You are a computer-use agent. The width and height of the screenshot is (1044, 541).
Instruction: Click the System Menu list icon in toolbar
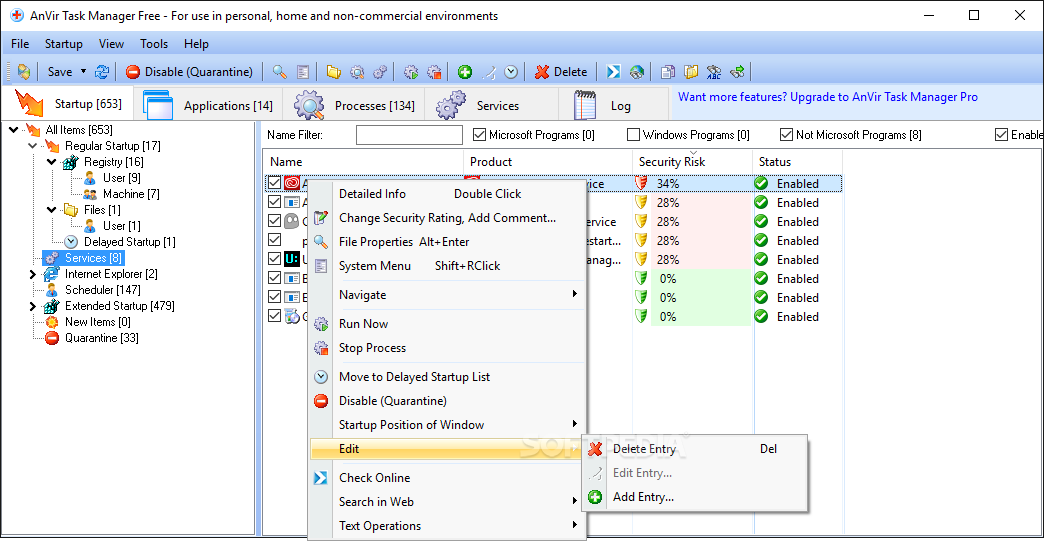pyautogui.click(x=303, y=72)
